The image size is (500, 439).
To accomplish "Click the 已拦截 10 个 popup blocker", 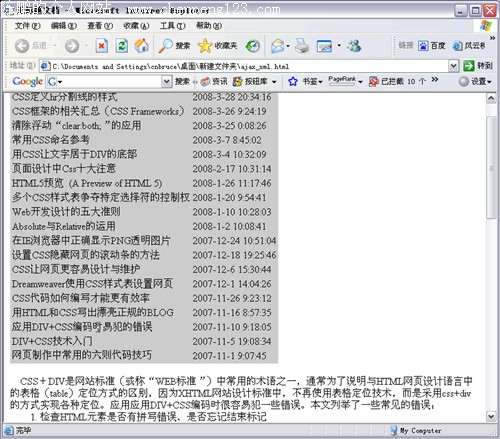I will [x=397, y=81].
